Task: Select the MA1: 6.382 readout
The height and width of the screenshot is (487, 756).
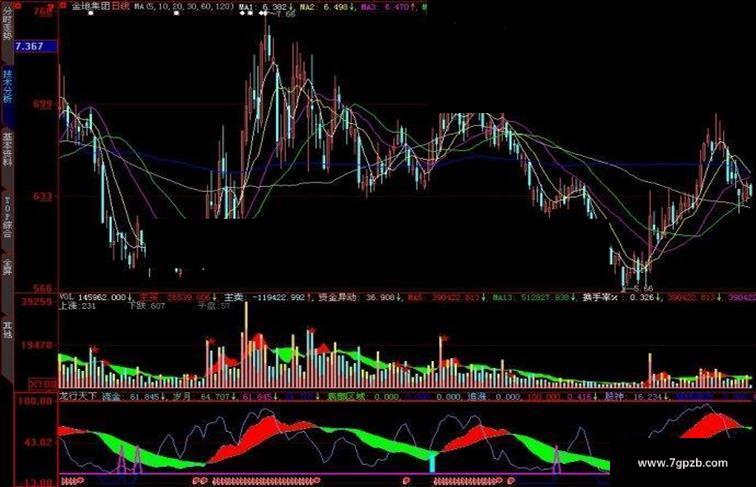Action: click(x=266, y=7)
